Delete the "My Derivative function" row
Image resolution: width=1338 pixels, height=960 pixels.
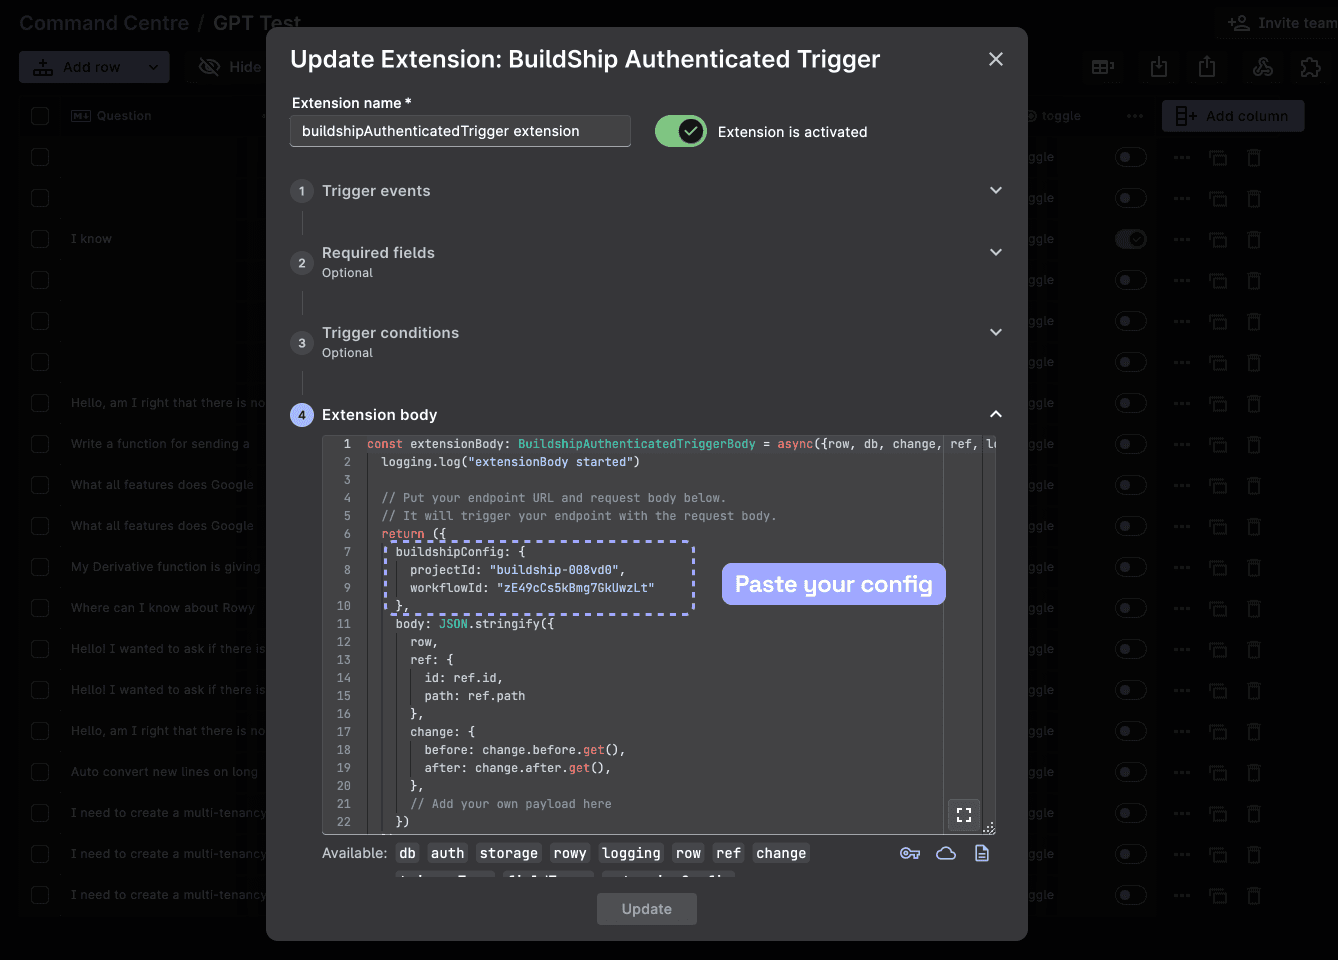coord(1254,567)
